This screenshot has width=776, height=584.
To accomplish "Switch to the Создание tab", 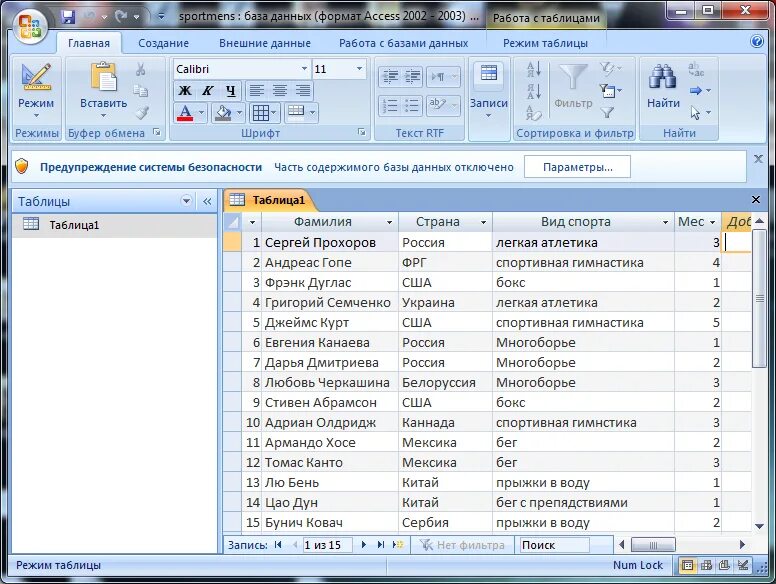I will coord(163,43).
